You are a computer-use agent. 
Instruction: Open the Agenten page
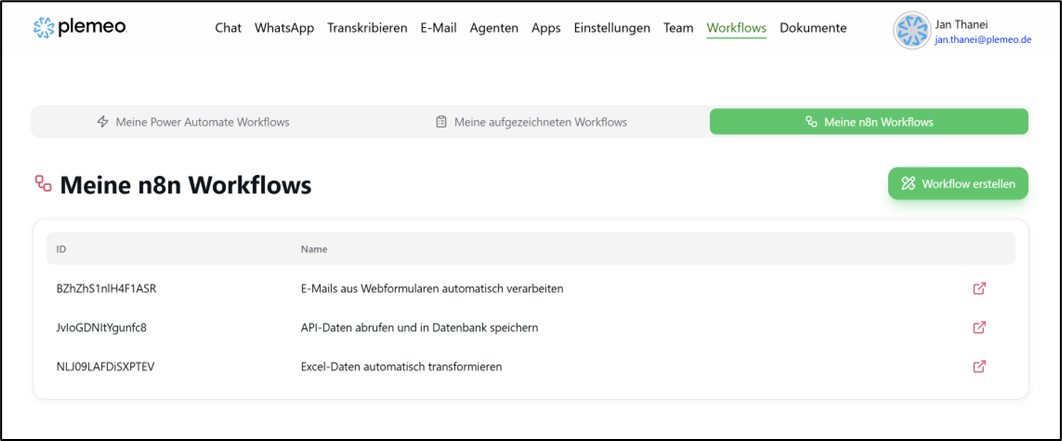(494, 28)
